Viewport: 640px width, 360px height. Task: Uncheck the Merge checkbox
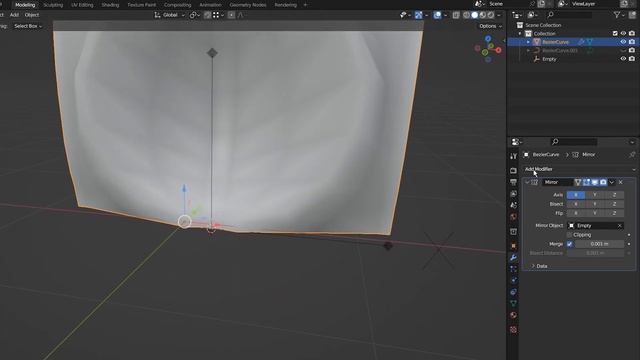pyautogui.click(x=569, y=244)
